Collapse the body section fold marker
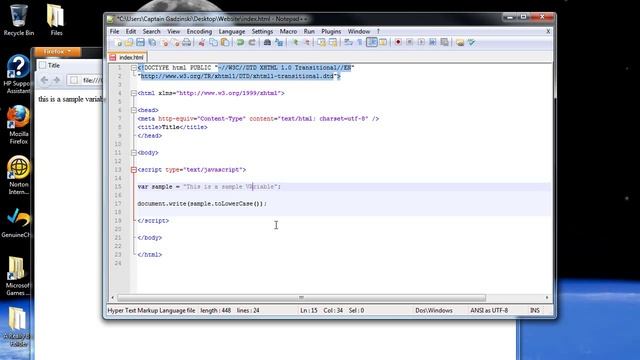The width and height of the screenshot is (640, 360). click(x=133, y=153)
